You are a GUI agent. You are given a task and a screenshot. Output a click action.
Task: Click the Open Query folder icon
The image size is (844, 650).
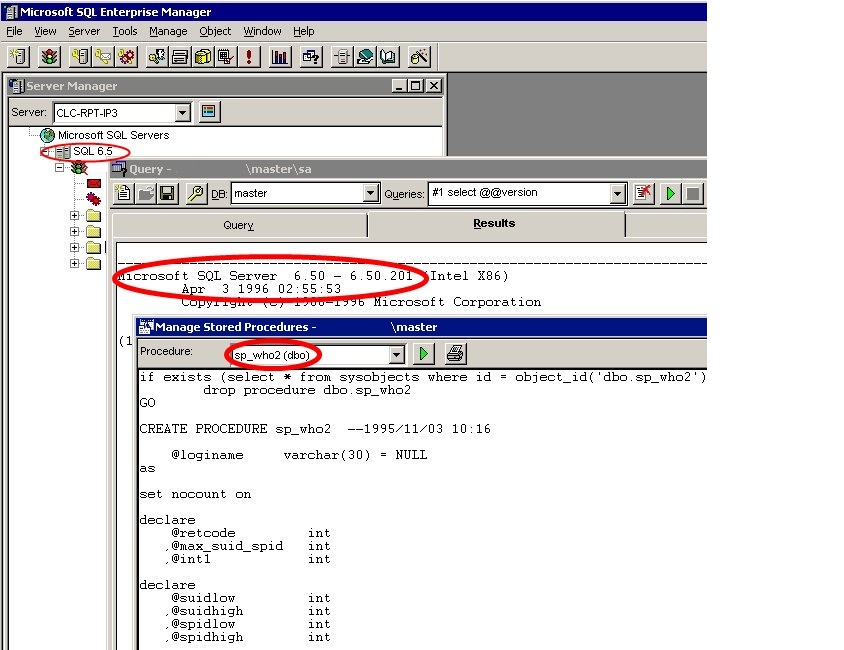click(146, 193)
